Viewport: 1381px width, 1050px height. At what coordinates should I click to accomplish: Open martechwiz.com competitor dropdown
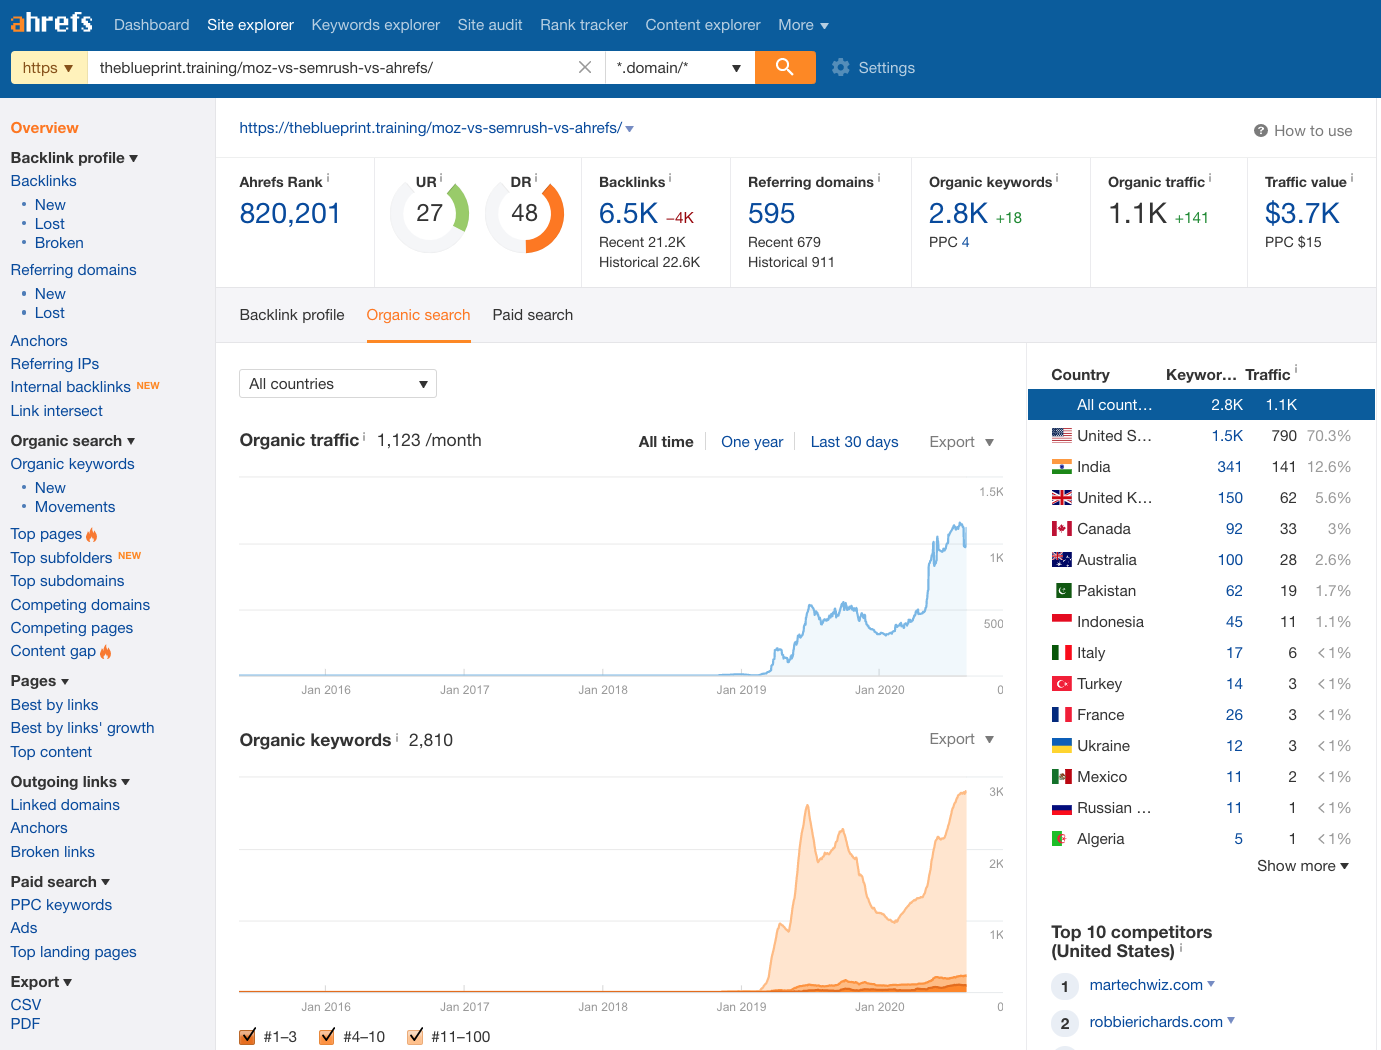click(x=1211, y=984)
